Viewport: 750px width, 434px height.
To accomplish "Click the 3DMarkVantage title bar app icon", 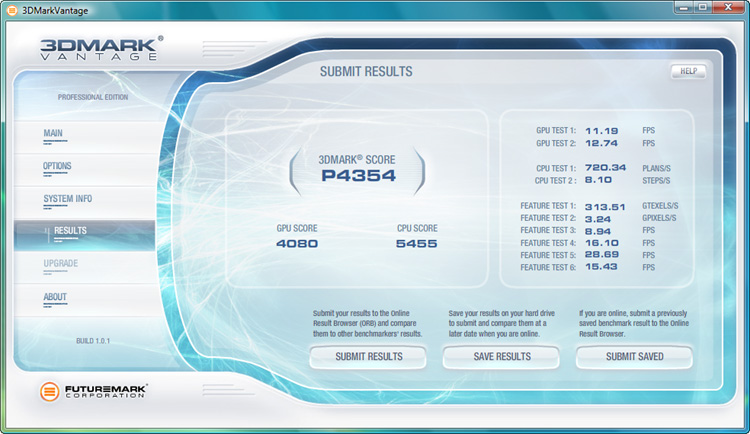I will pos(12,10).
